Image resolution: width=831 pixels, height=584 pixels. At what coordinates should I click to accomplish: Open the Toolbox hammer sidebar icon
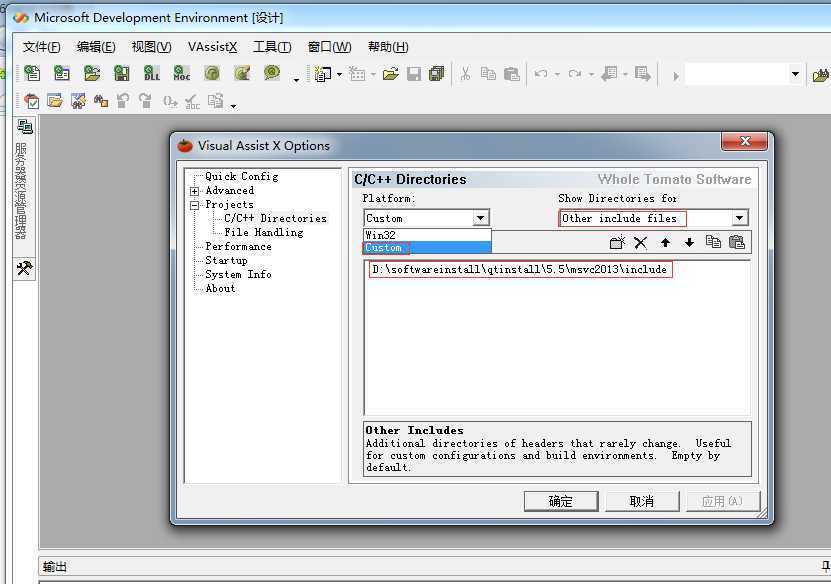pos(24,269)
